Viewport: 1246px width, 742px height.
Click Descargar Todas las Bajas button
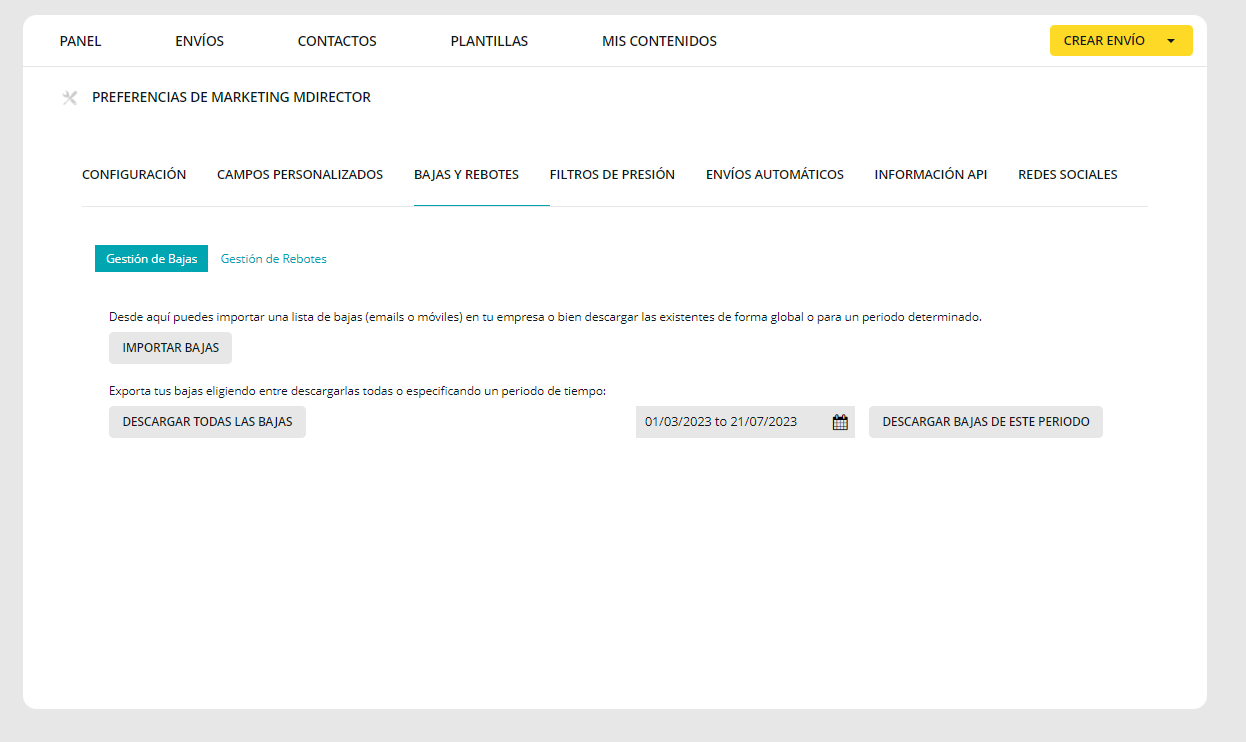[207, 422]
